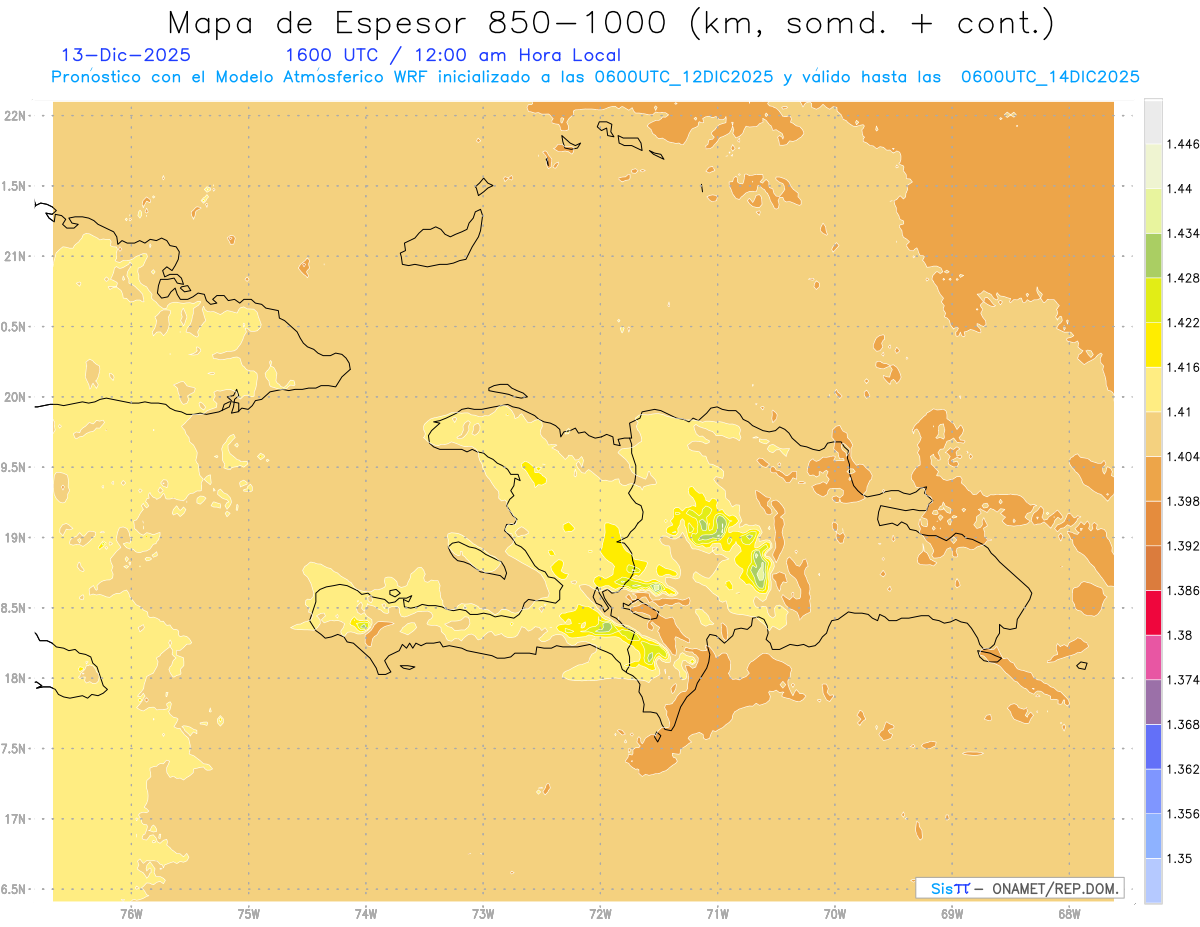Select the 68W longitude axis label
Image resolution: width=1200 pixels, height=927 pixels.
(x=1068, y=913)
